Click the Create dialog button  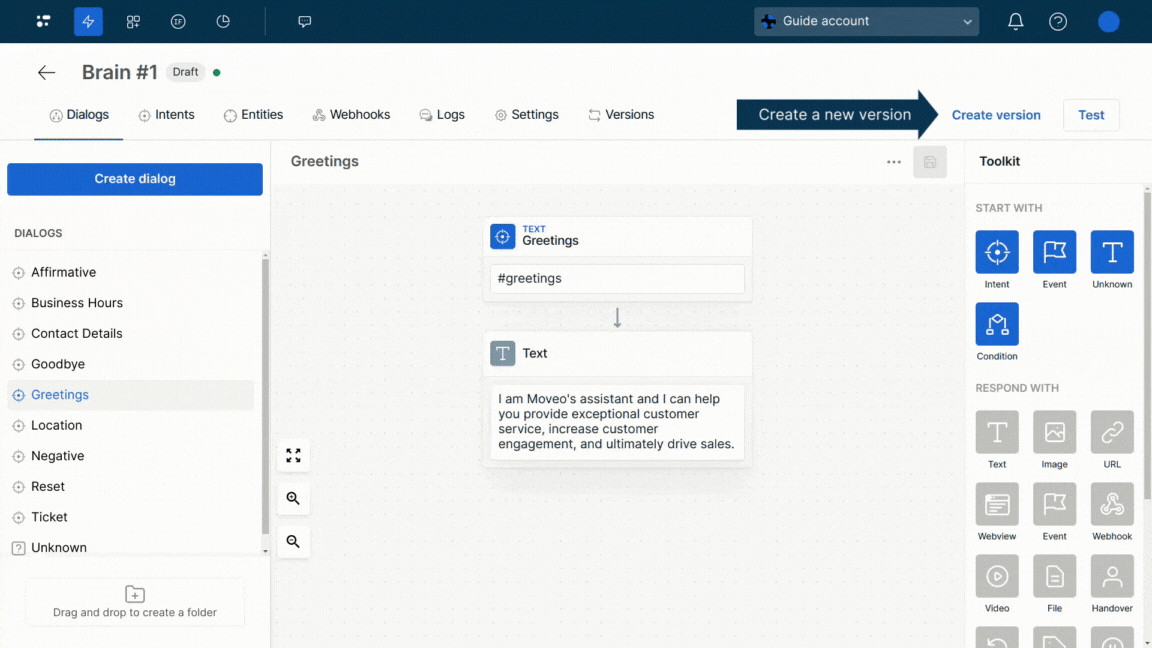pyautogui.click(x=135, y=179)
